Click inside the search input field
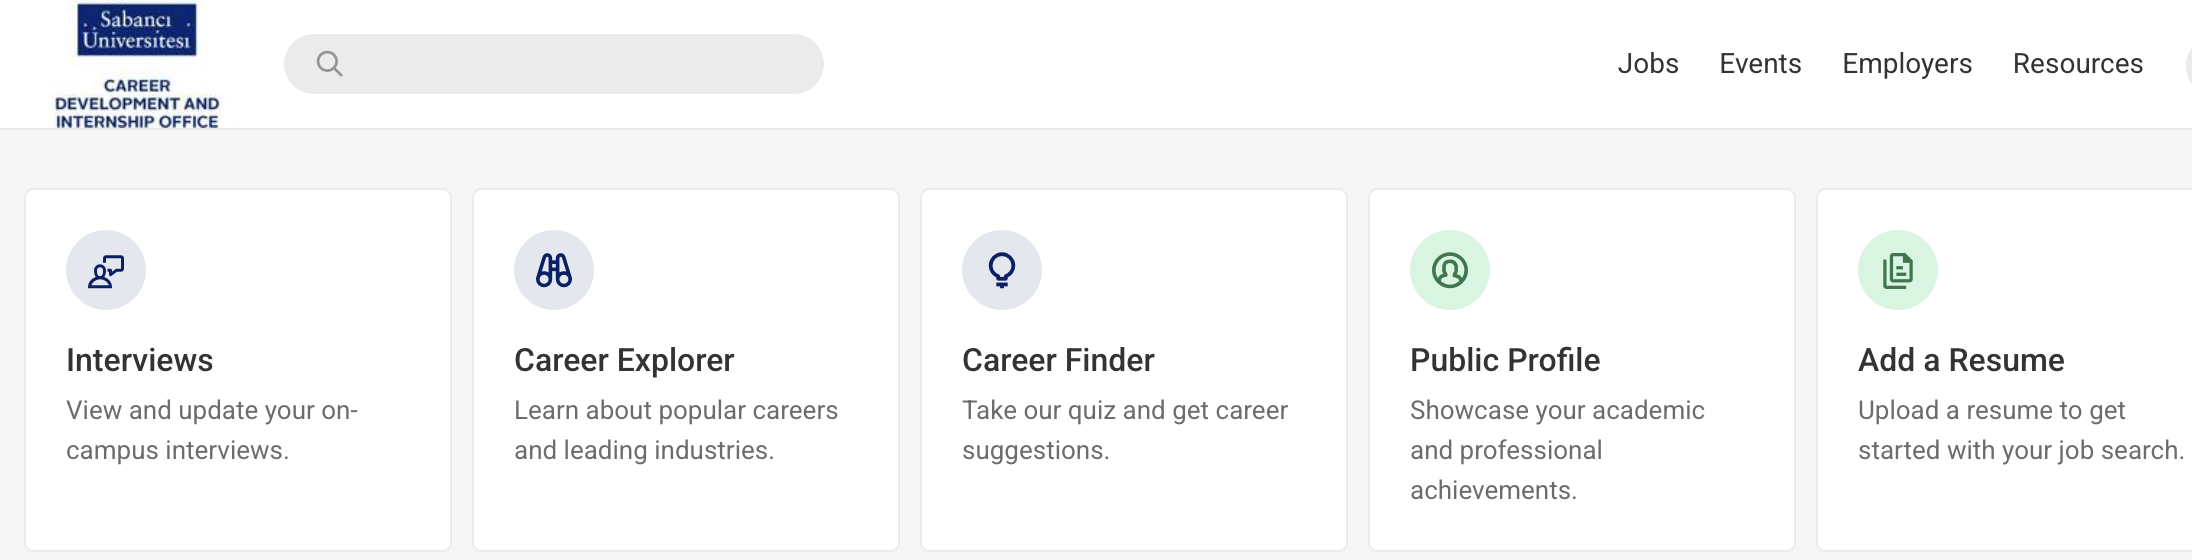 click(580, 64)
